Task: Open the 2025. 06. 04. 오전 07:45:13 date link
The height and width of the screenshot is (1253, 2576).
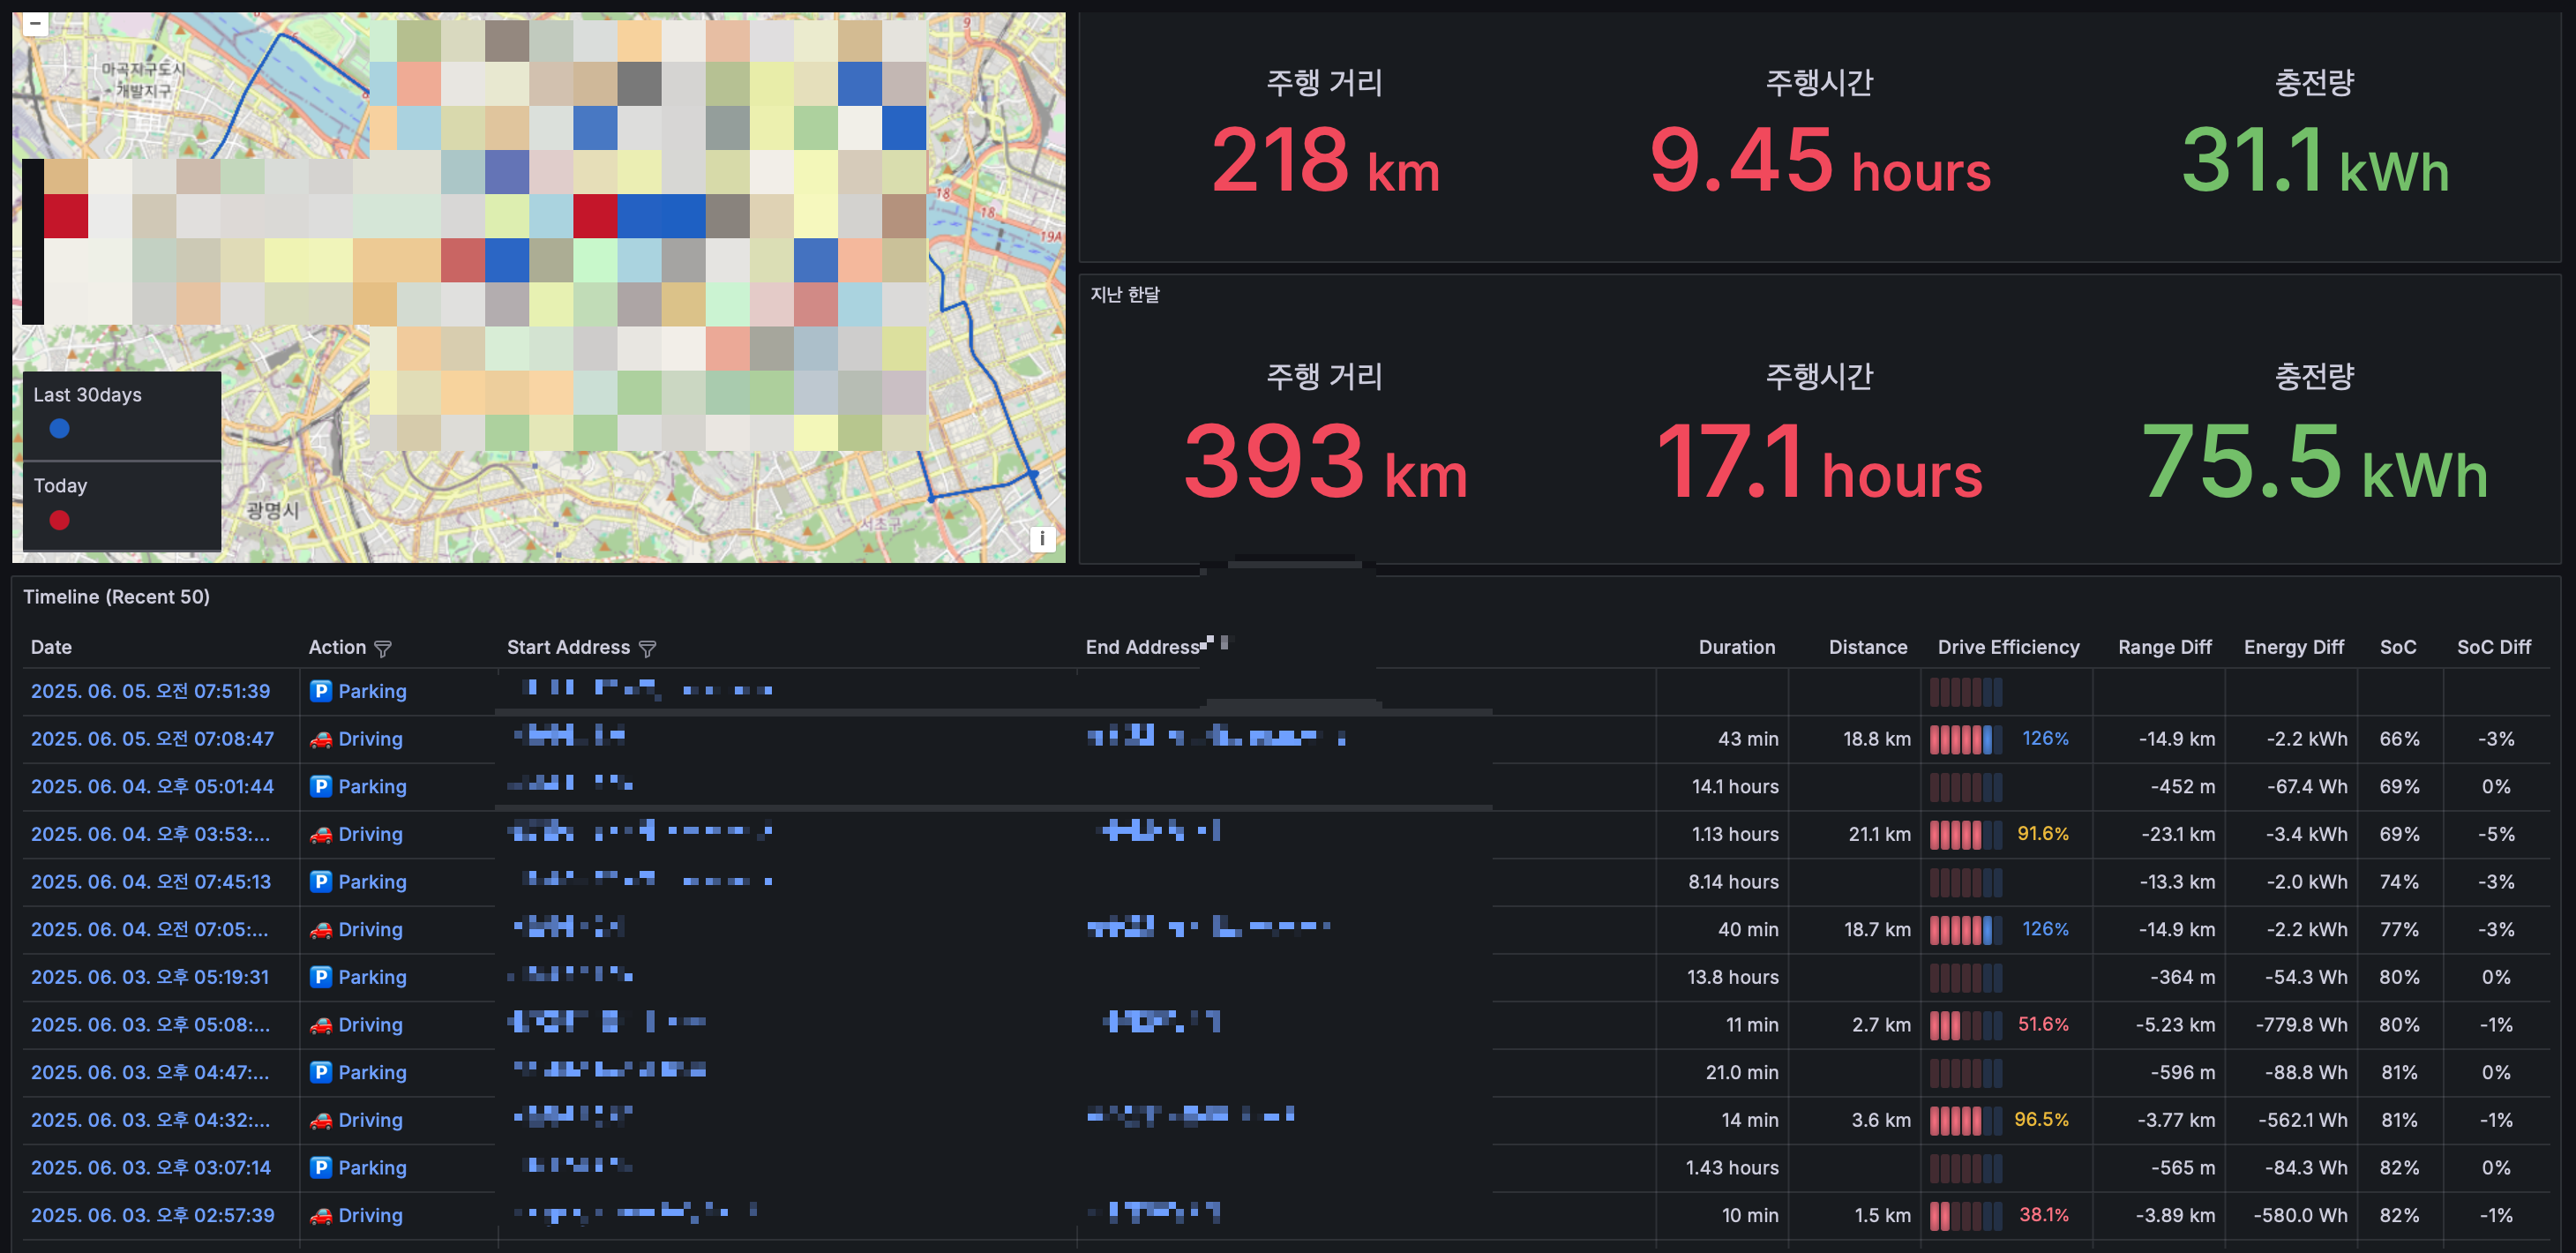Action: pos(151,882)
